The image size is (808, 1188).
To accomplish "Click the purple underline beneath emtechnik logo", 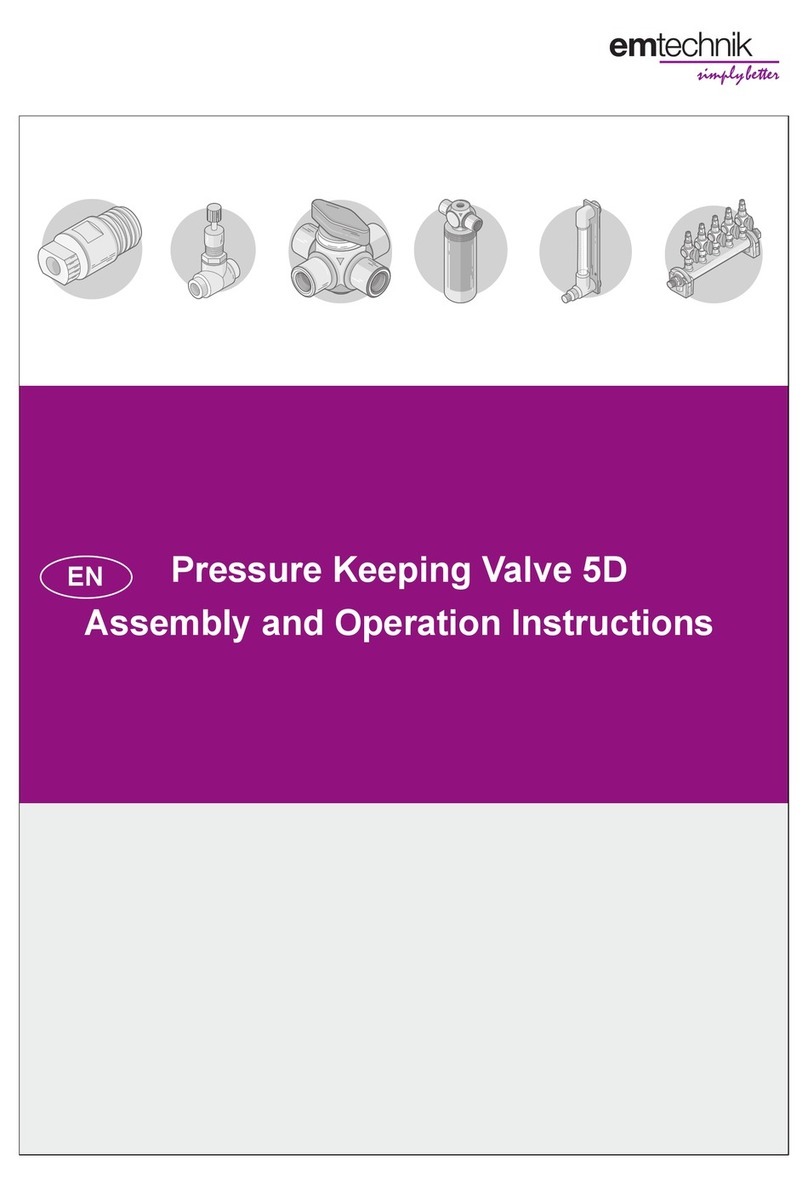I will click(x=719, y=62).
